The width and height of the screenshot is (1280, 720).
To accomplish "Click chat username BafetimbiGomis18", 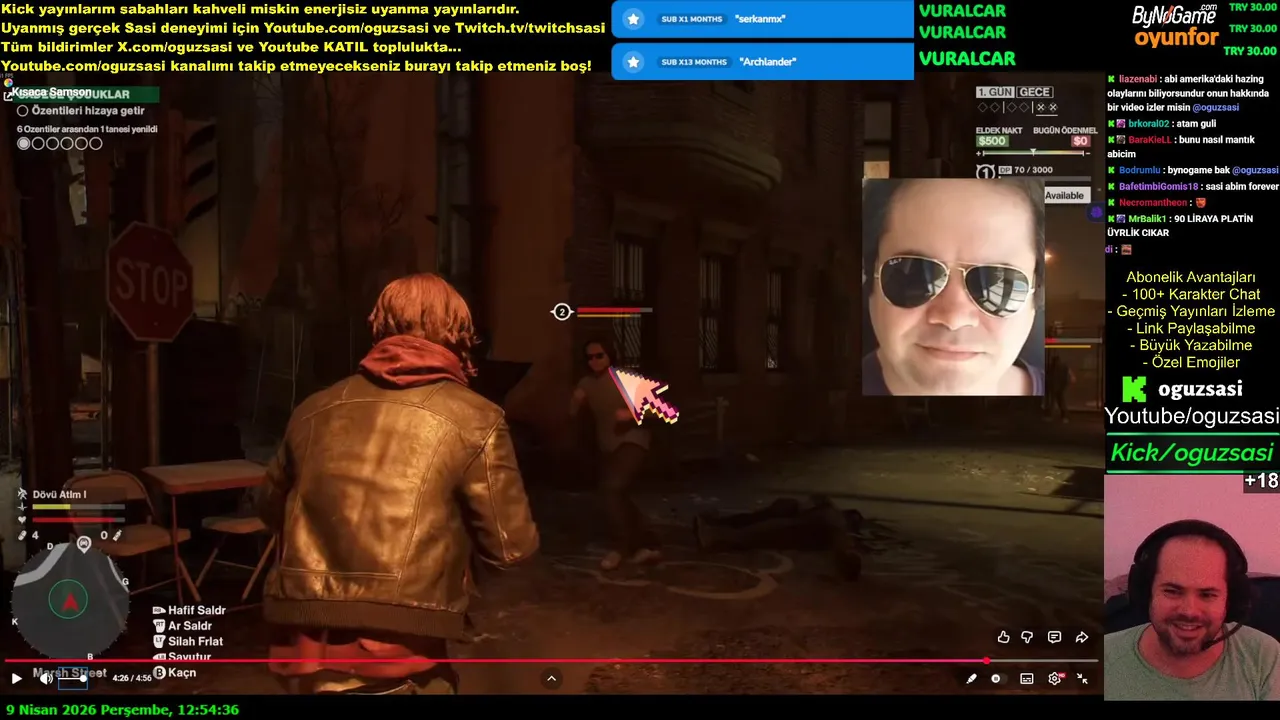I will [x=1158, y=187].
